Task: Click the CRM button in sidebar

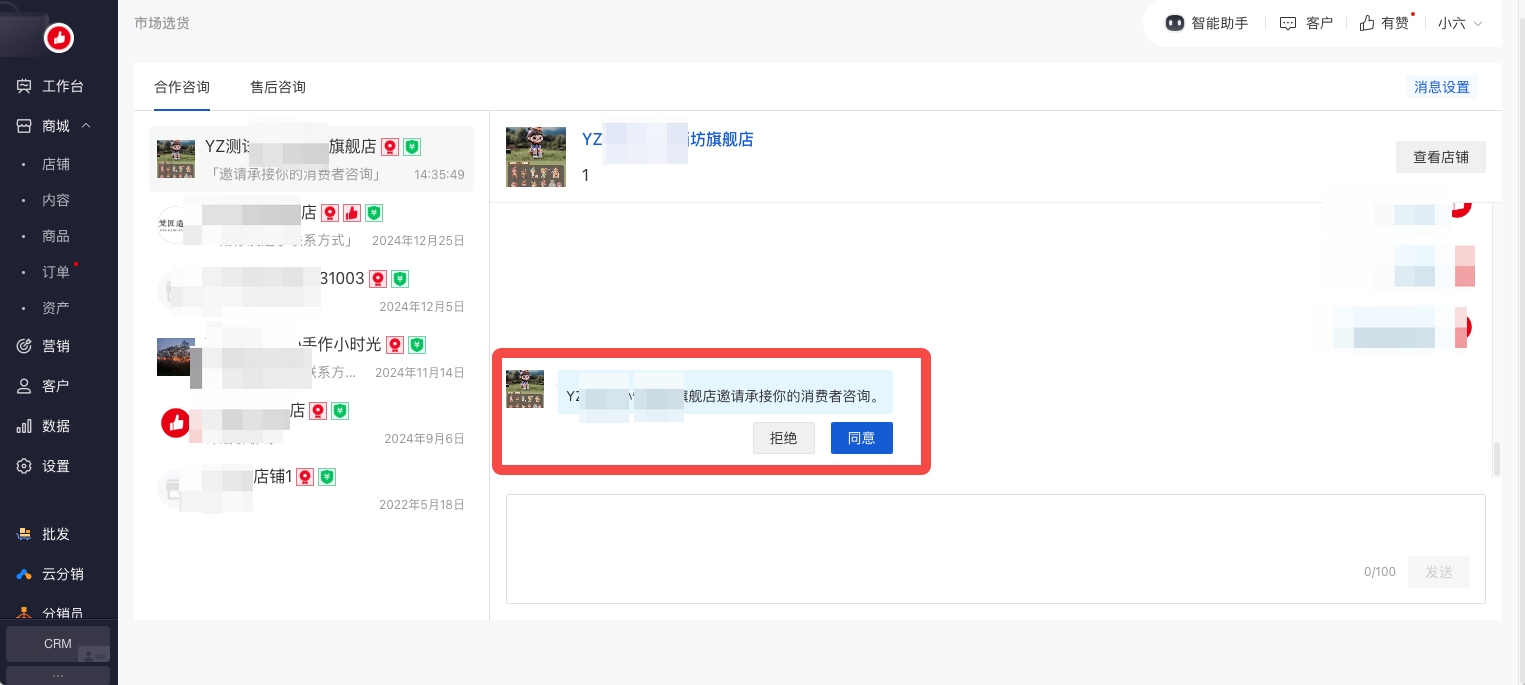Action: pos(58,644)
